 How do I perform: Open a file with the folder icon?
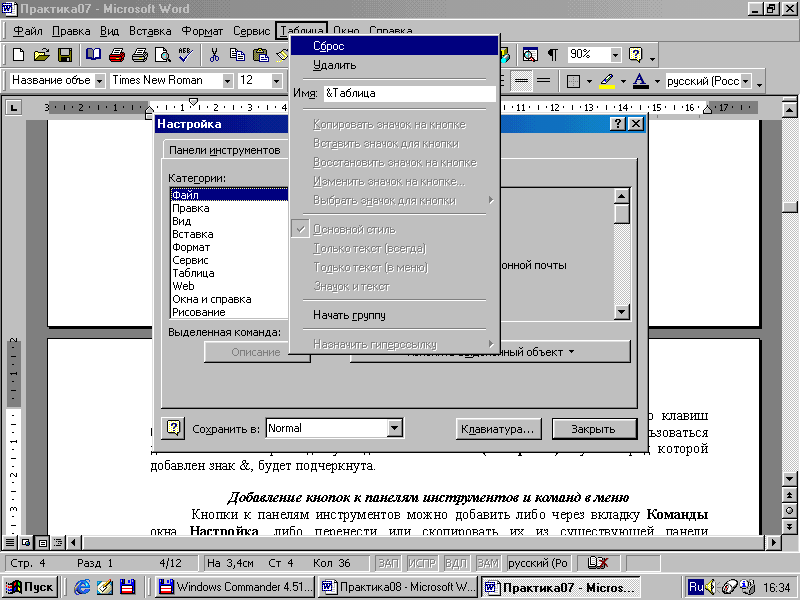click(42, 55)
